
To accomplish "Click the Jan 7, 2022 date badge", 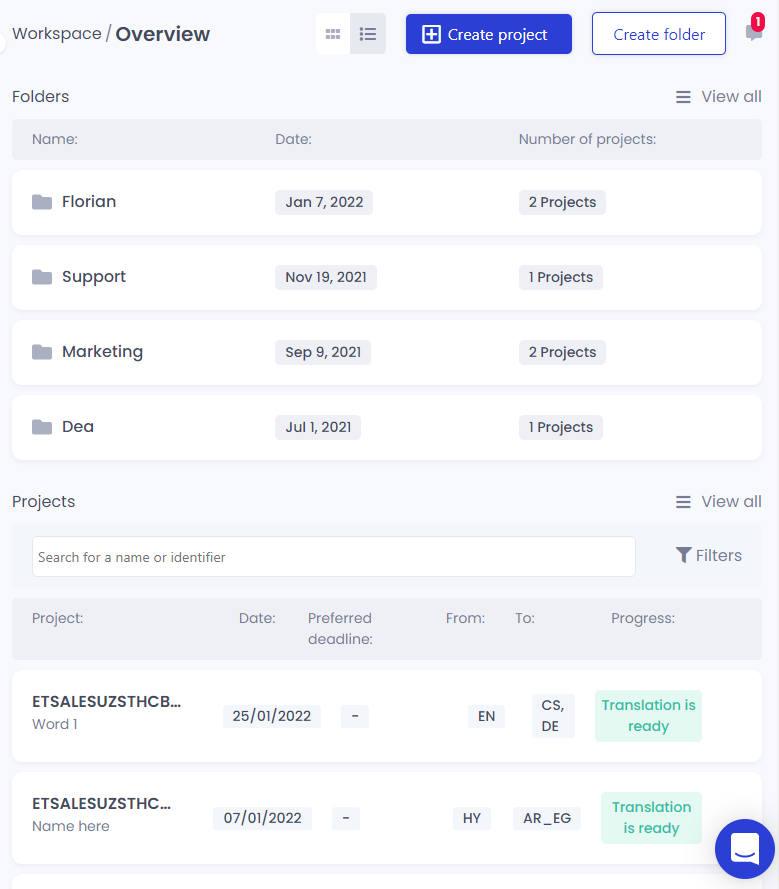I will point(324,202).
